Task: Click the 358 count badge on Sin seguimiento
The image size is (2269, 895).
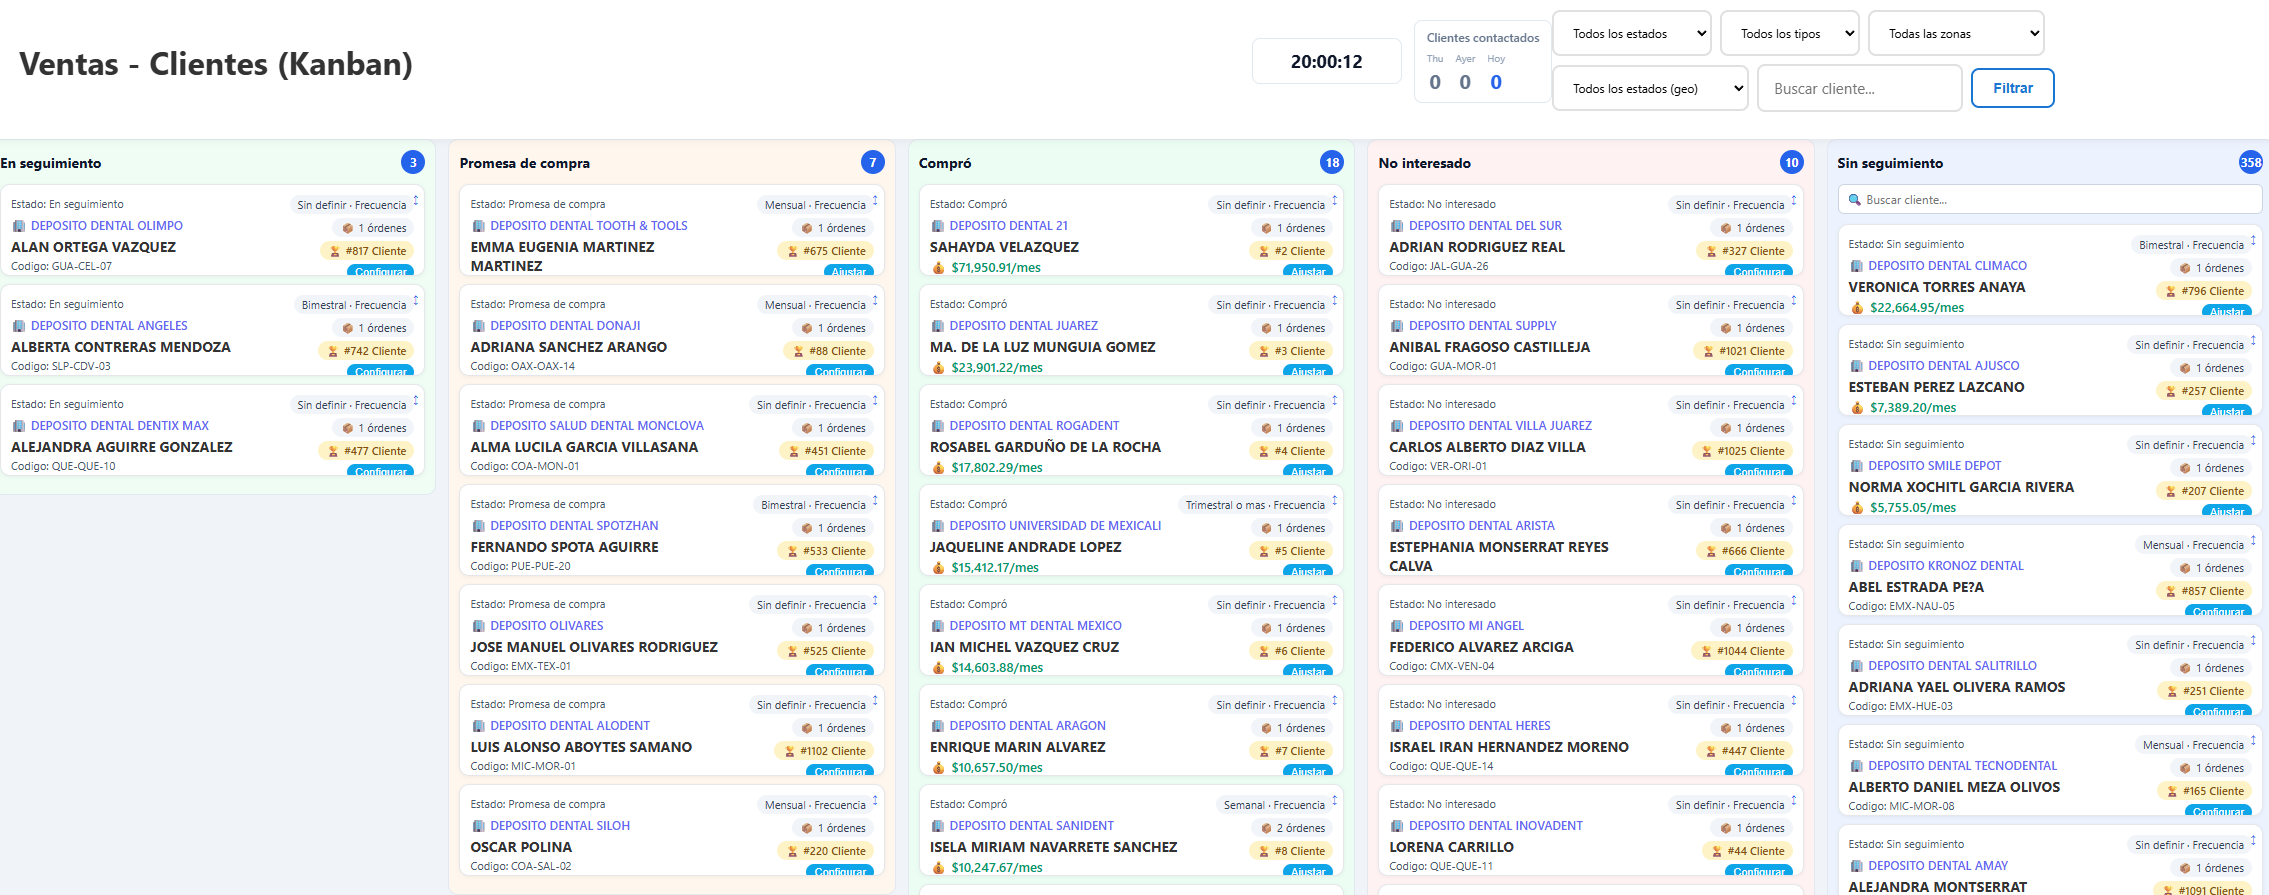Action: pyautogui.click(x=2250, y=163)
